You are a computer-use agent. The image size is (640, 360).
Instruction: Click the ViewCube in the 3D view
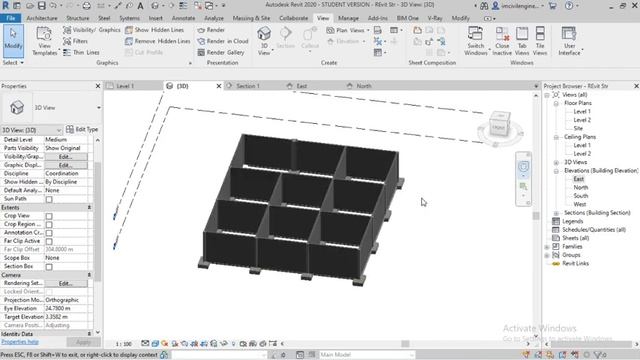[x=500, y=125]
